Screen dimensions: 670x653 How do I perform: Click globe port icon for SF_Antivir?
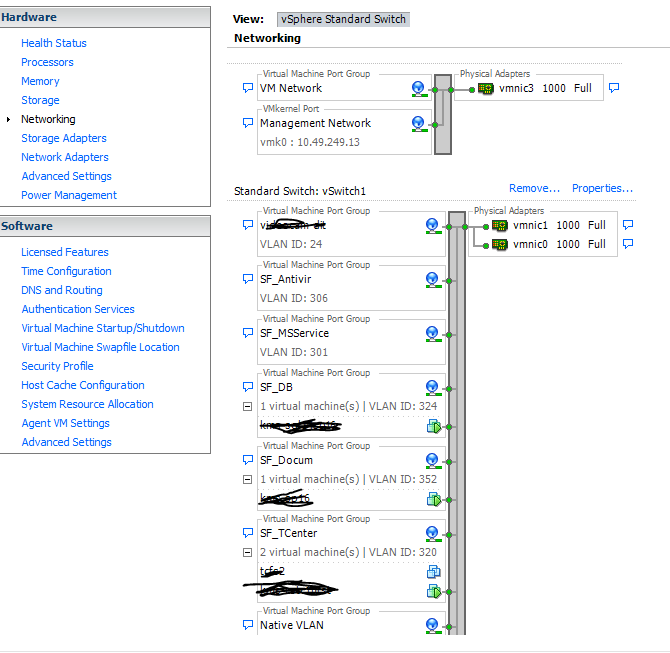(x=433, y=280)
